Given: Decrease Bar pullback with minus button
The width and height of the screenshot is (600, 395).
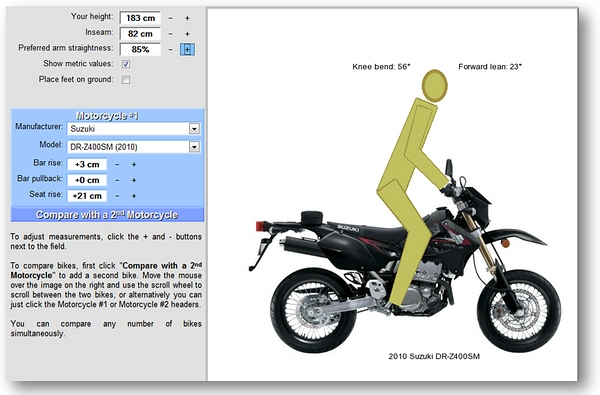Looking at the screenshot, I should [117, 180].
